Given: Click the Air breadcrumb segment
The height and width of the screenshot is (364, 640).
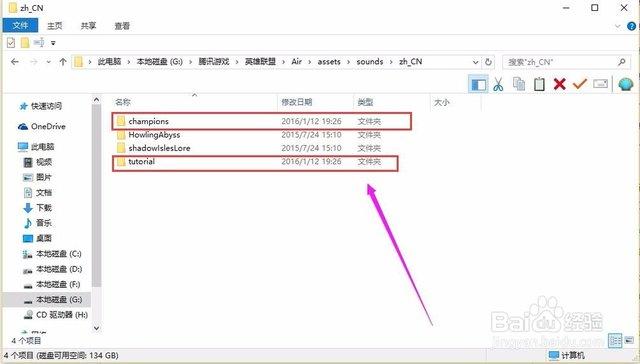Looking at the screenshot, I should 297,62.
